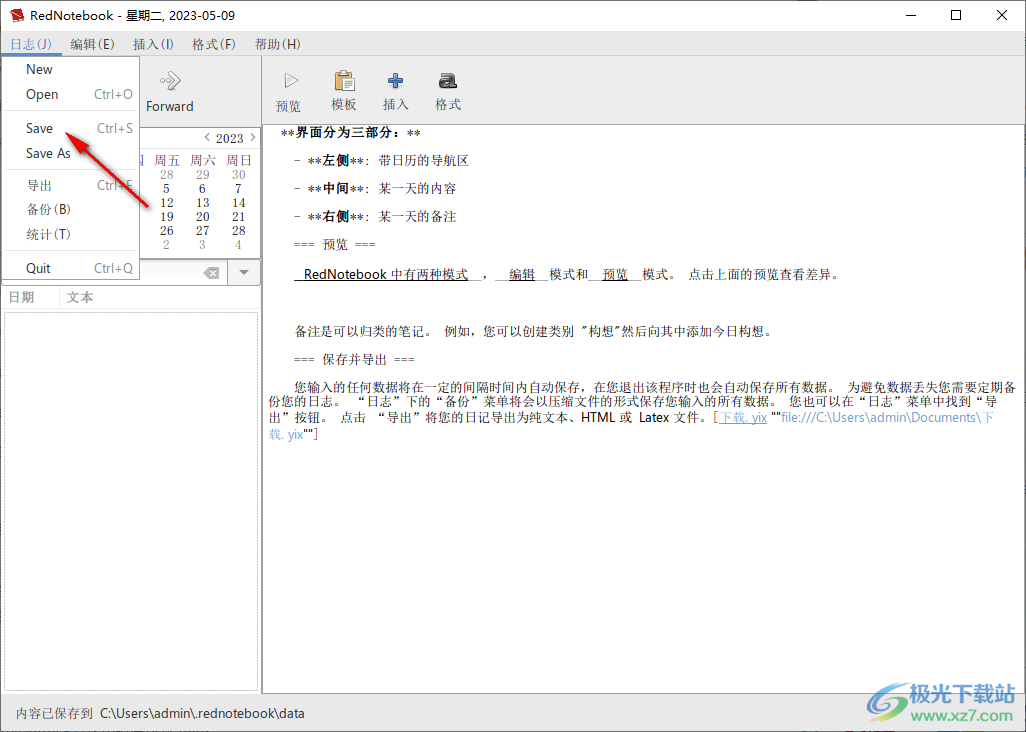Go to previous year arrow beside 2023
This screenshot has width=1026, height=732.
(x=207, y=137)
